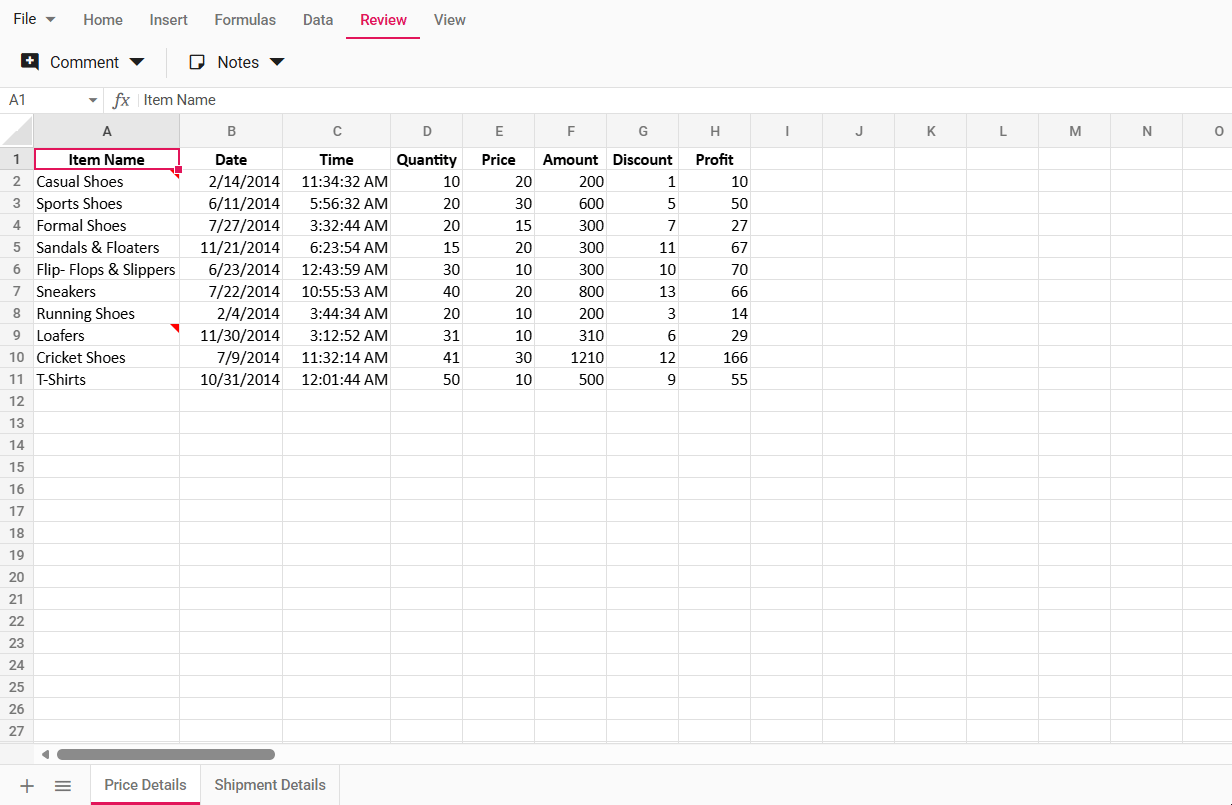Open the Notes pane

pyautogui.click(x=228, y=61)
